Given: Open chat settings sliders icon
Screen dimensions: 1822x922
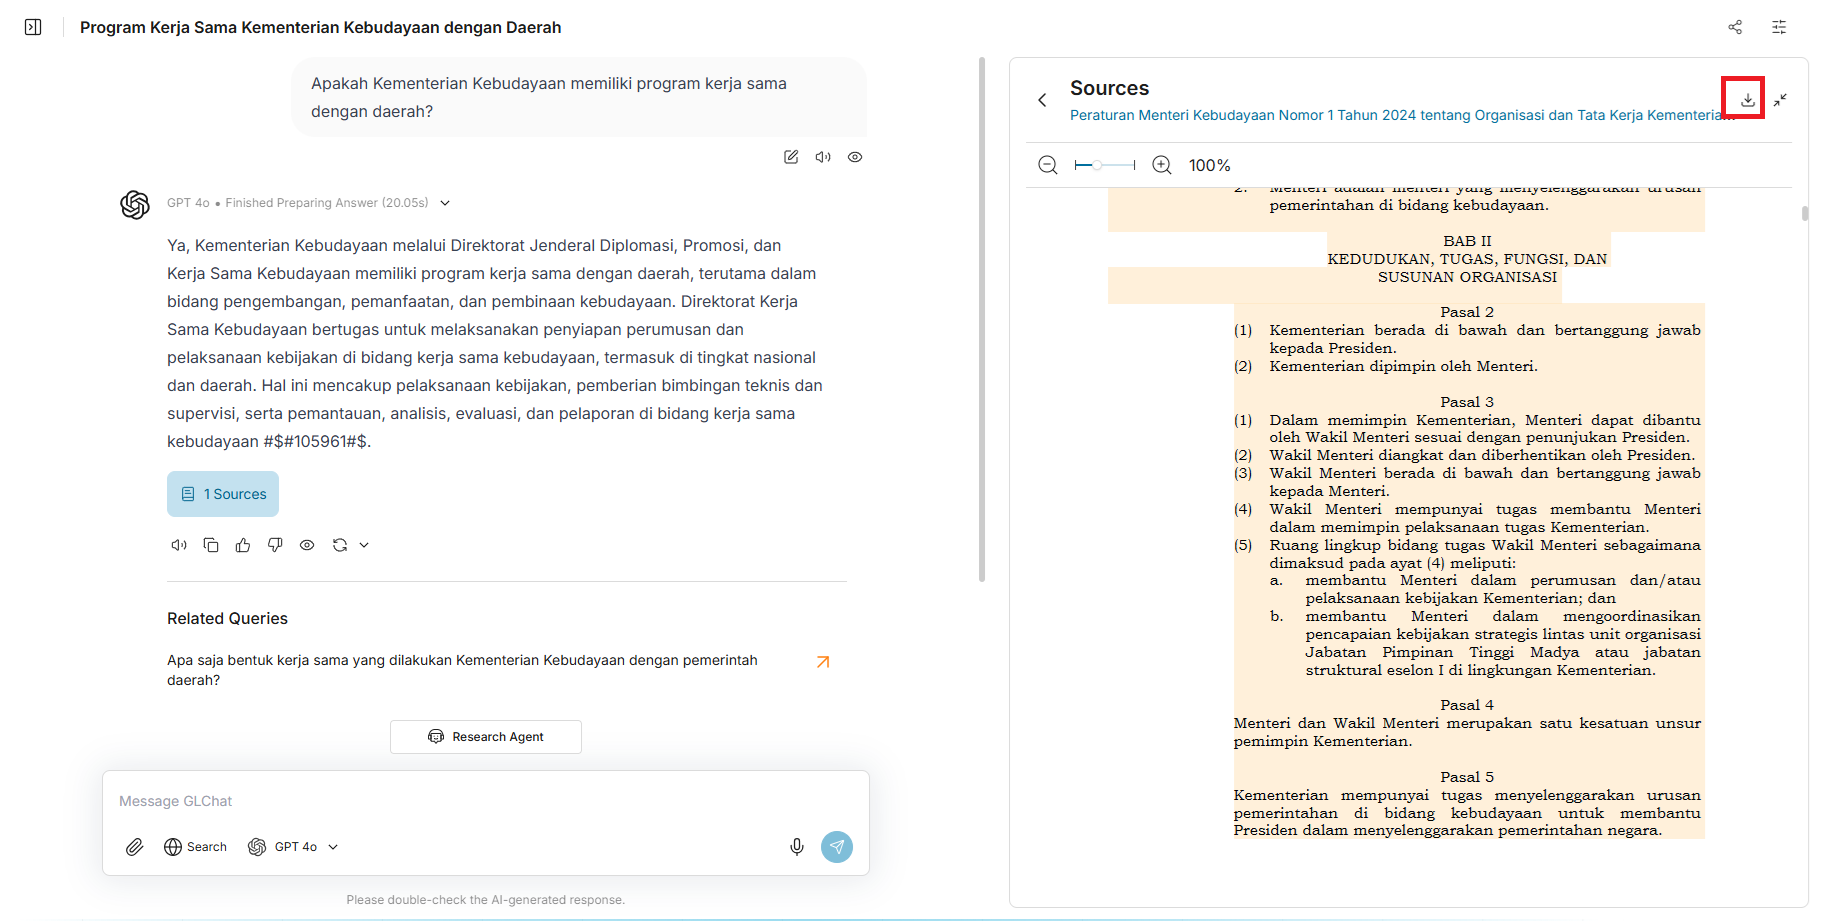Looking at the screenshot, I should click(x=1779, y=27).
